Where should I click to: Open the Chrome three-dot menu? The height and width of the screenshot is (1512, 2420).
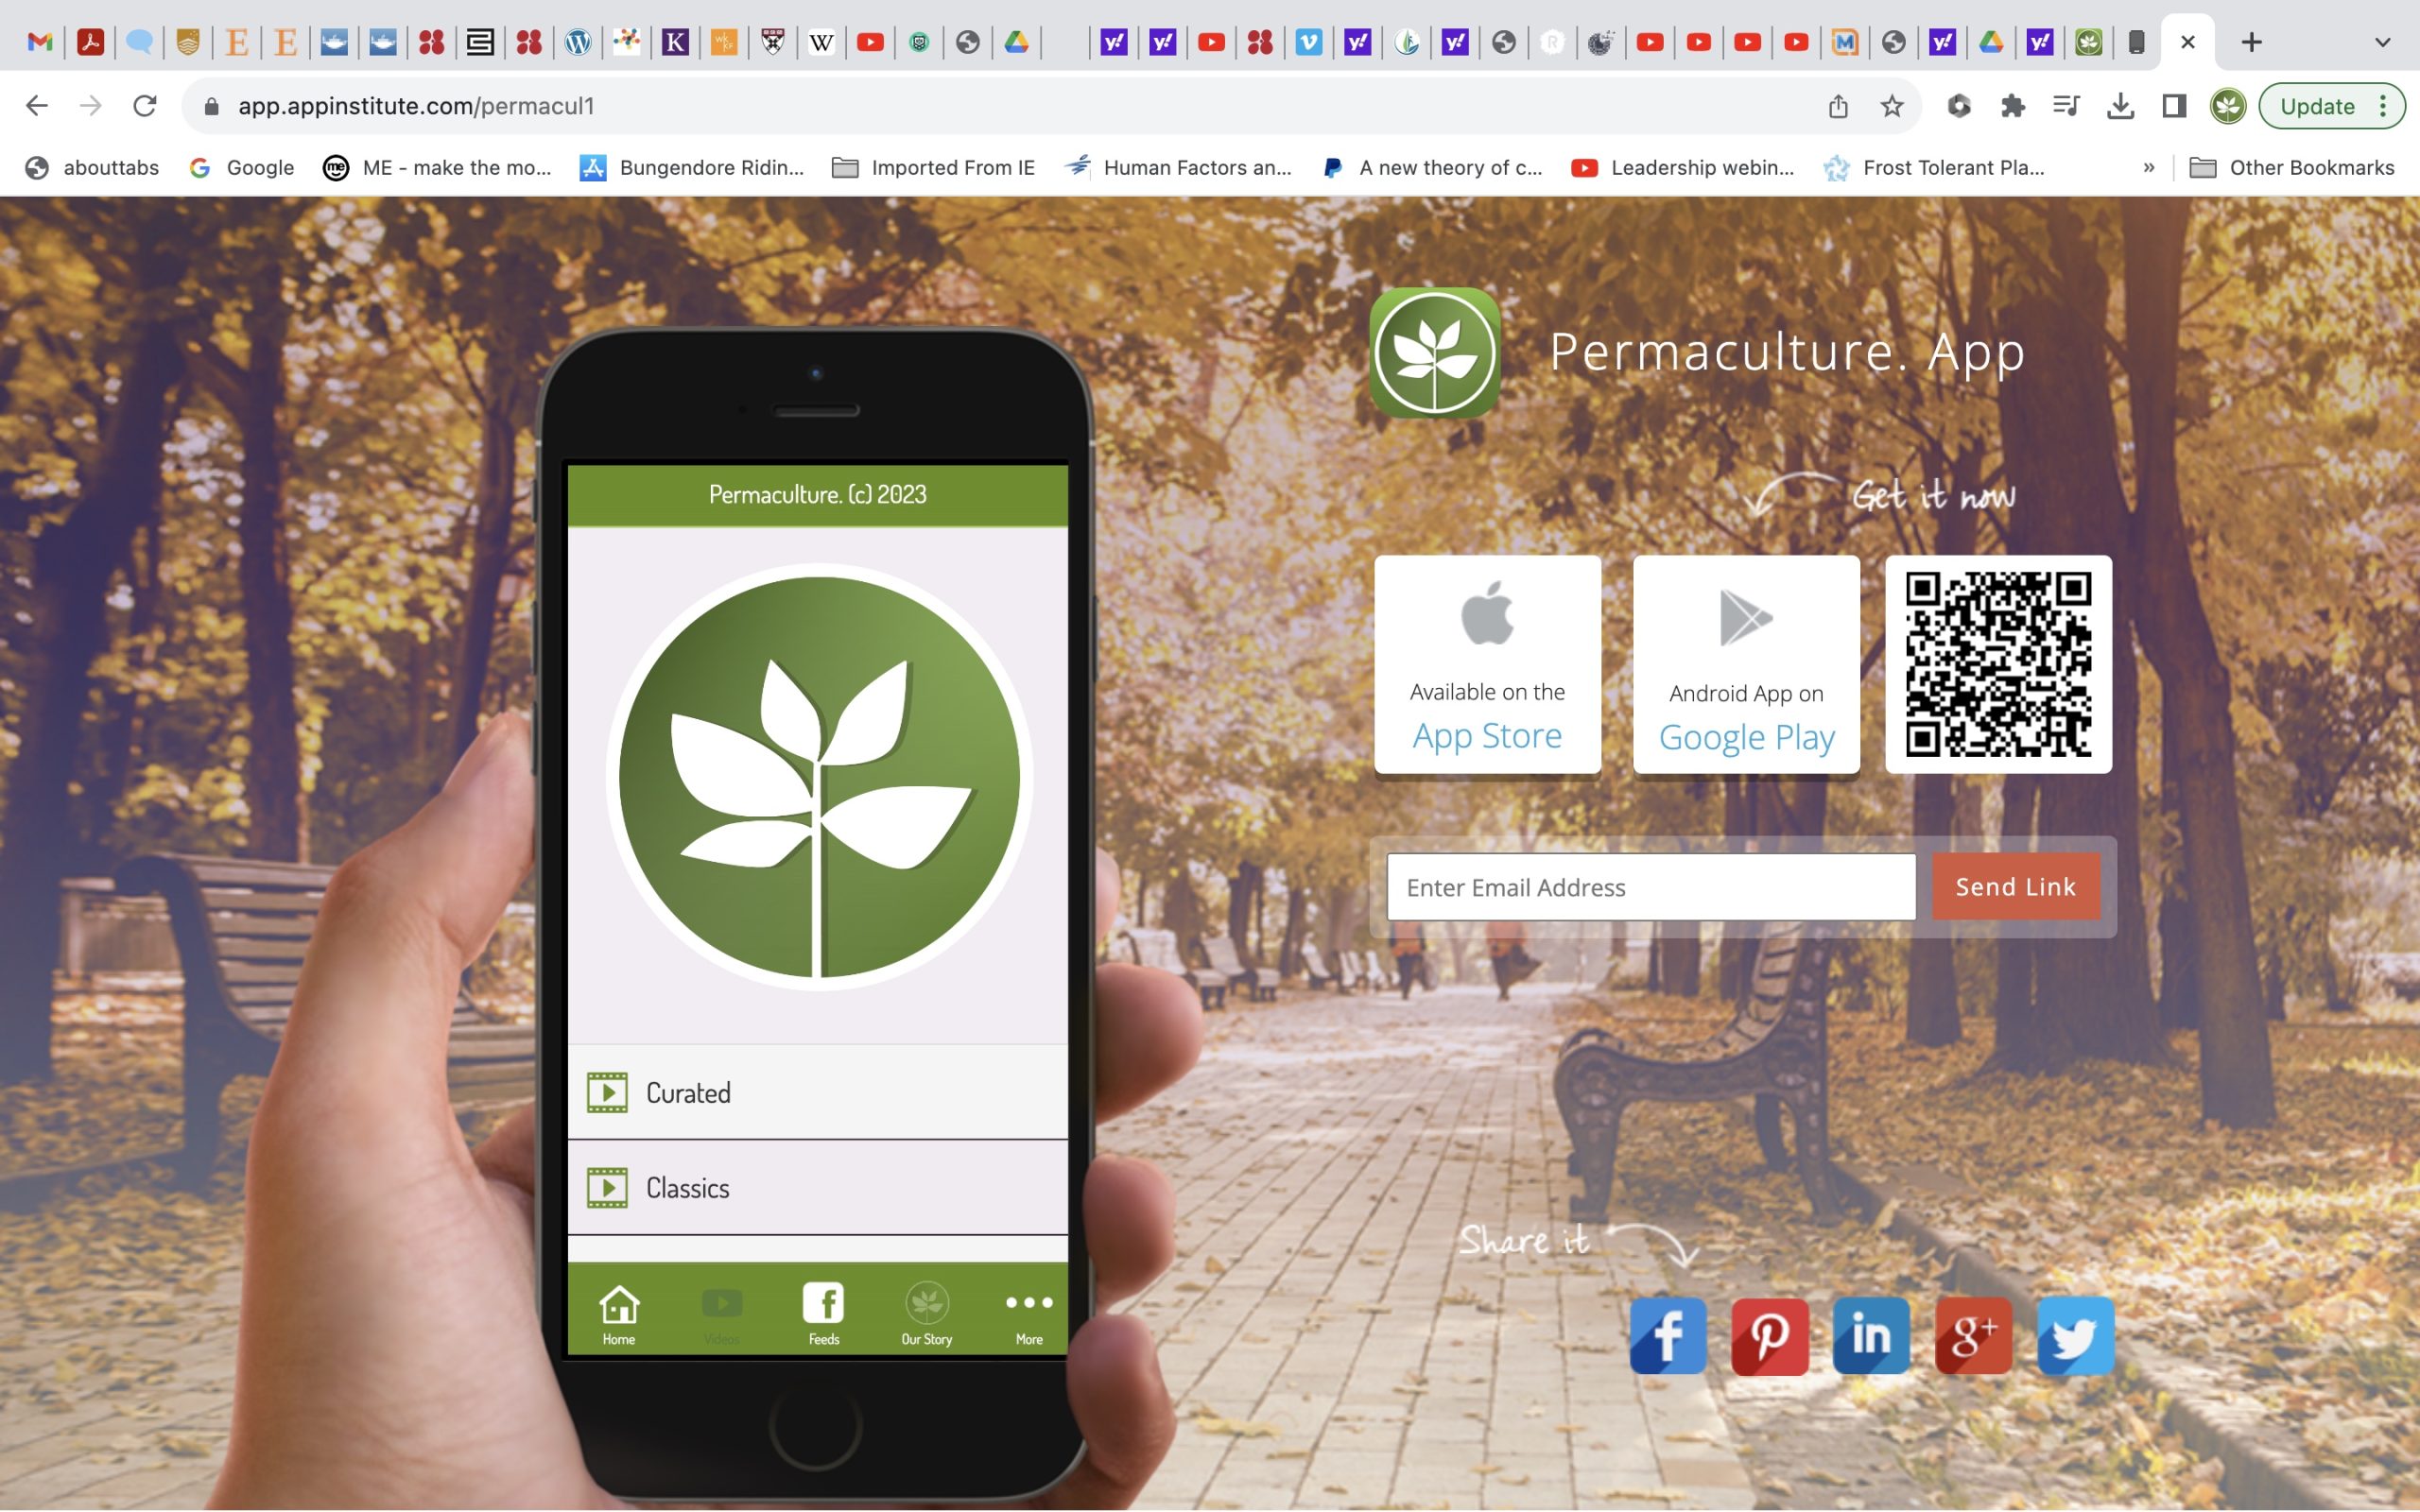click(2384, 106)
